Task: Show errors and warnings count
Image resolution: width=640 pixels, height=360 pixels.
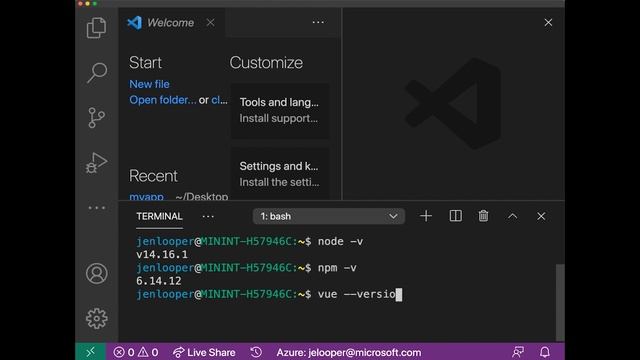Action: coord(136,352)
